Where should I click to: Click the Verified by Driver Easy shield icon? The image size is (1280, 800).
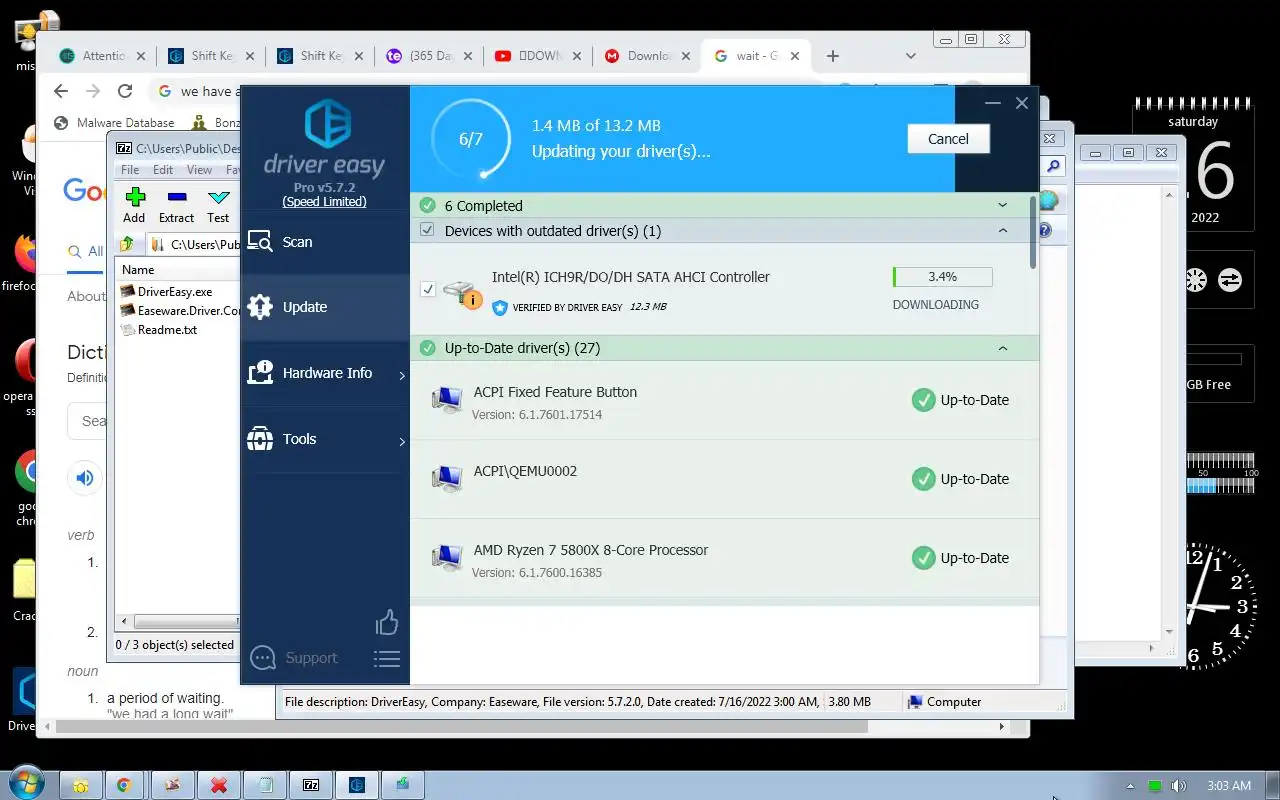pyautogui.click(x=500, y=307)
